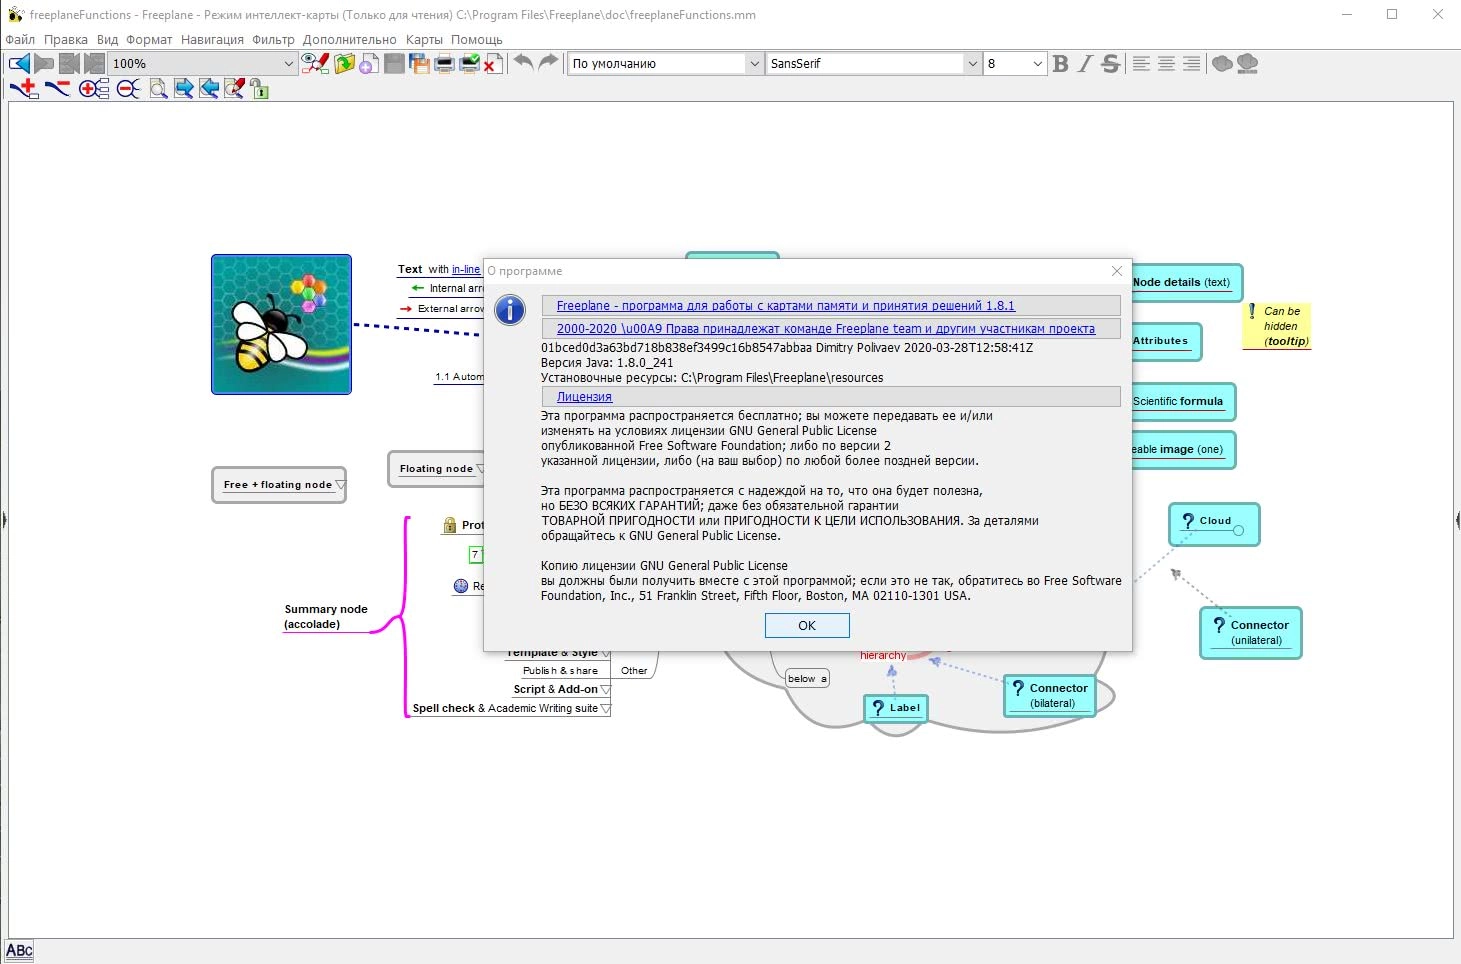Click the printer with green check icon

[x=469, y=63]
